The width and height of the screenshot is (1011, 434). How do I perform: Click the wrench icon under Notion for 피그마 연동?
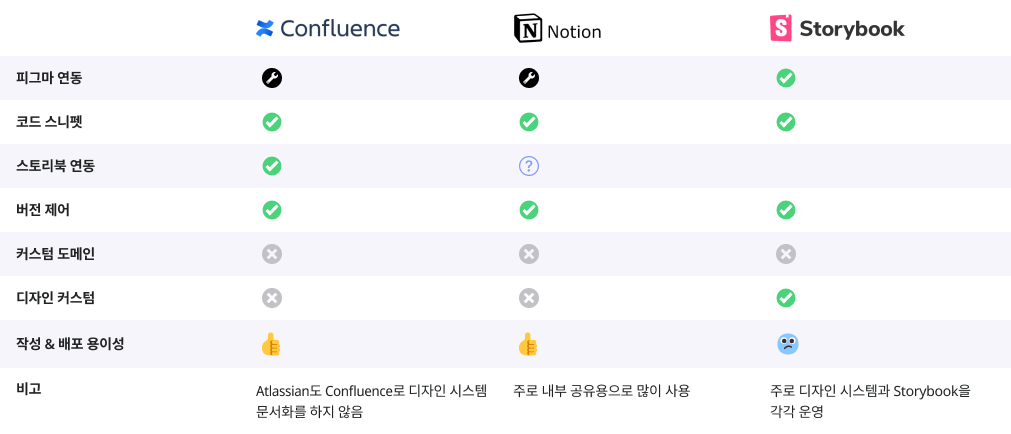pos(529,79)
